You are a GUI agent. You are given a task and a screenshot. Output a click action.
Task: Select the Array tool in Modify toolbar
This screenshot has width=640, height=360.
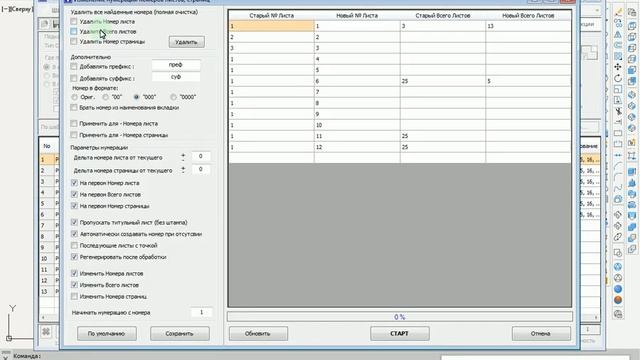[618, 56]
